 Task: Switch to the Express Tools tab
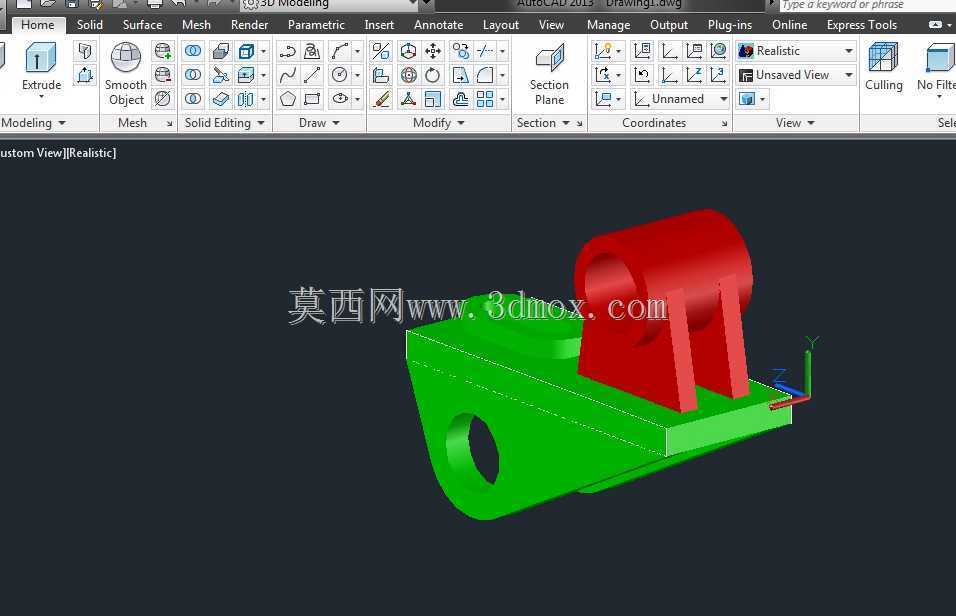pyautogui.click(x=861, y=25)
